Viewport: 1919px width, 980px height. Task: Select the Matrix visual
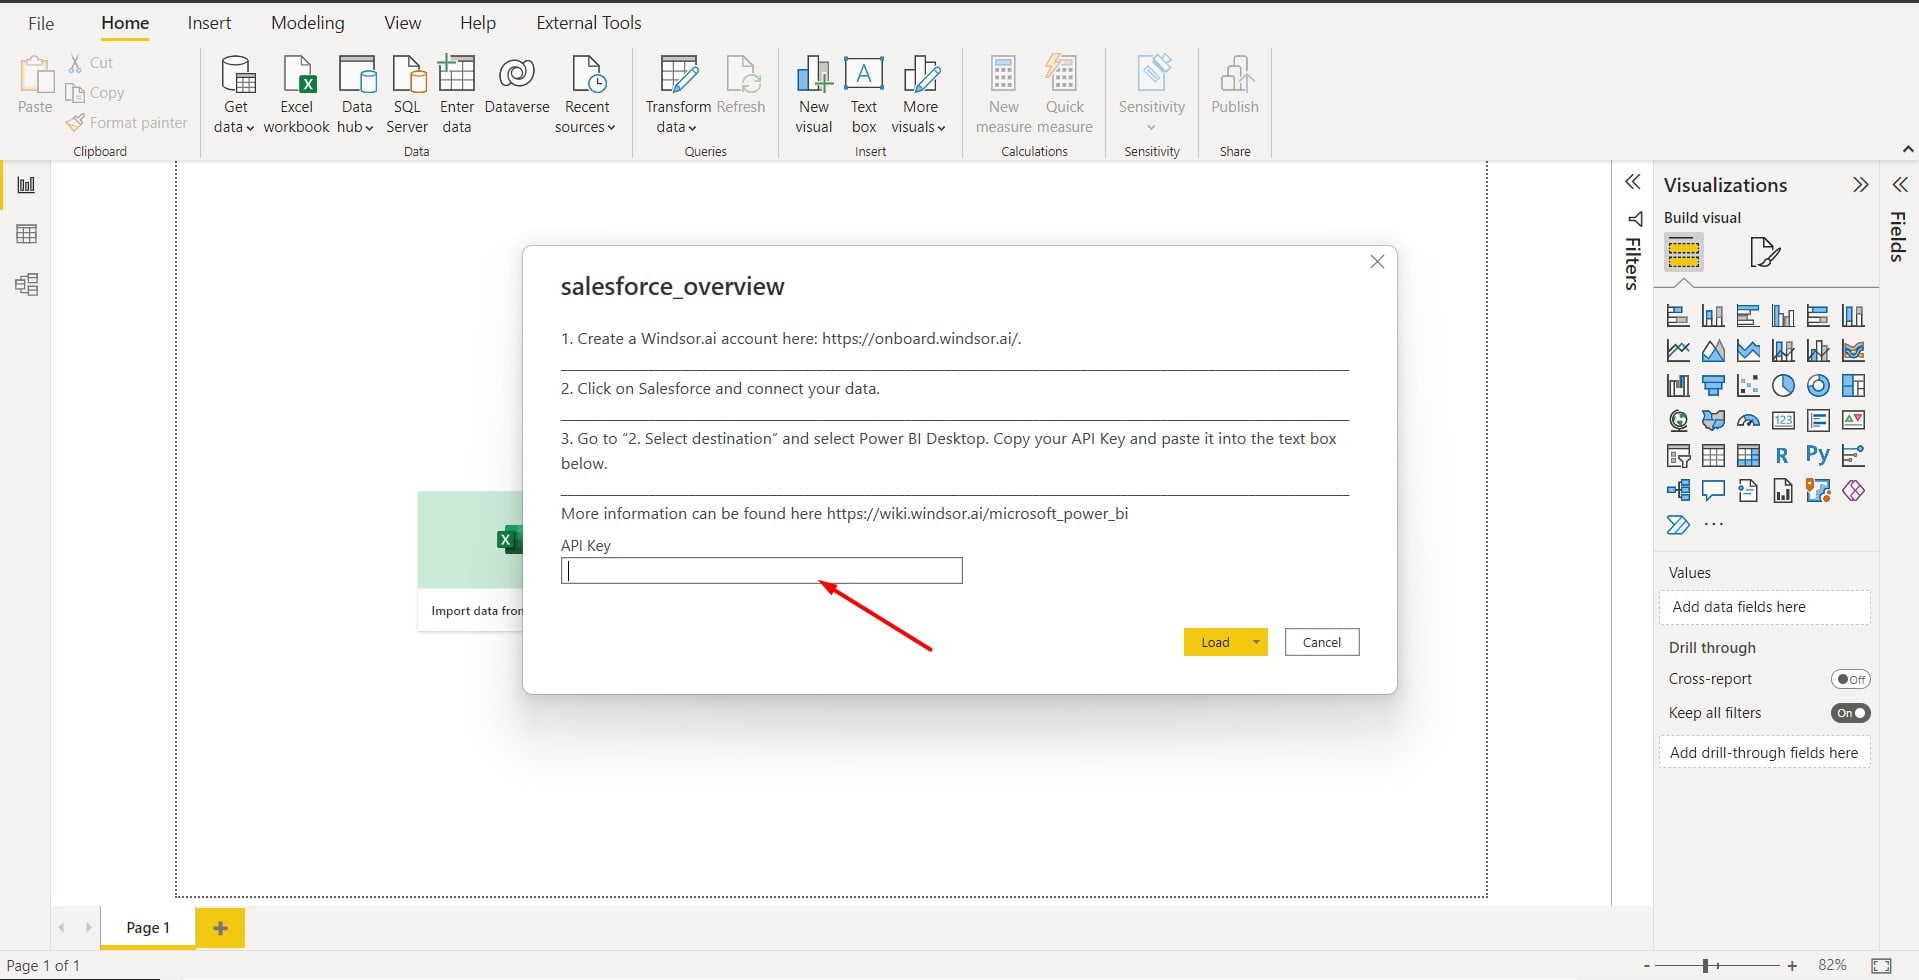pos(1748,456)
